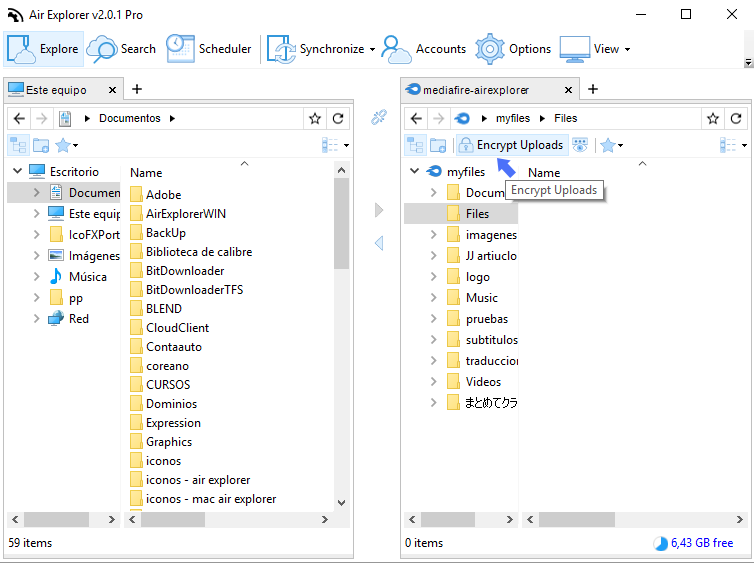Open Options settings
Viewport: 754px width, 563px height.
[513, 49]
